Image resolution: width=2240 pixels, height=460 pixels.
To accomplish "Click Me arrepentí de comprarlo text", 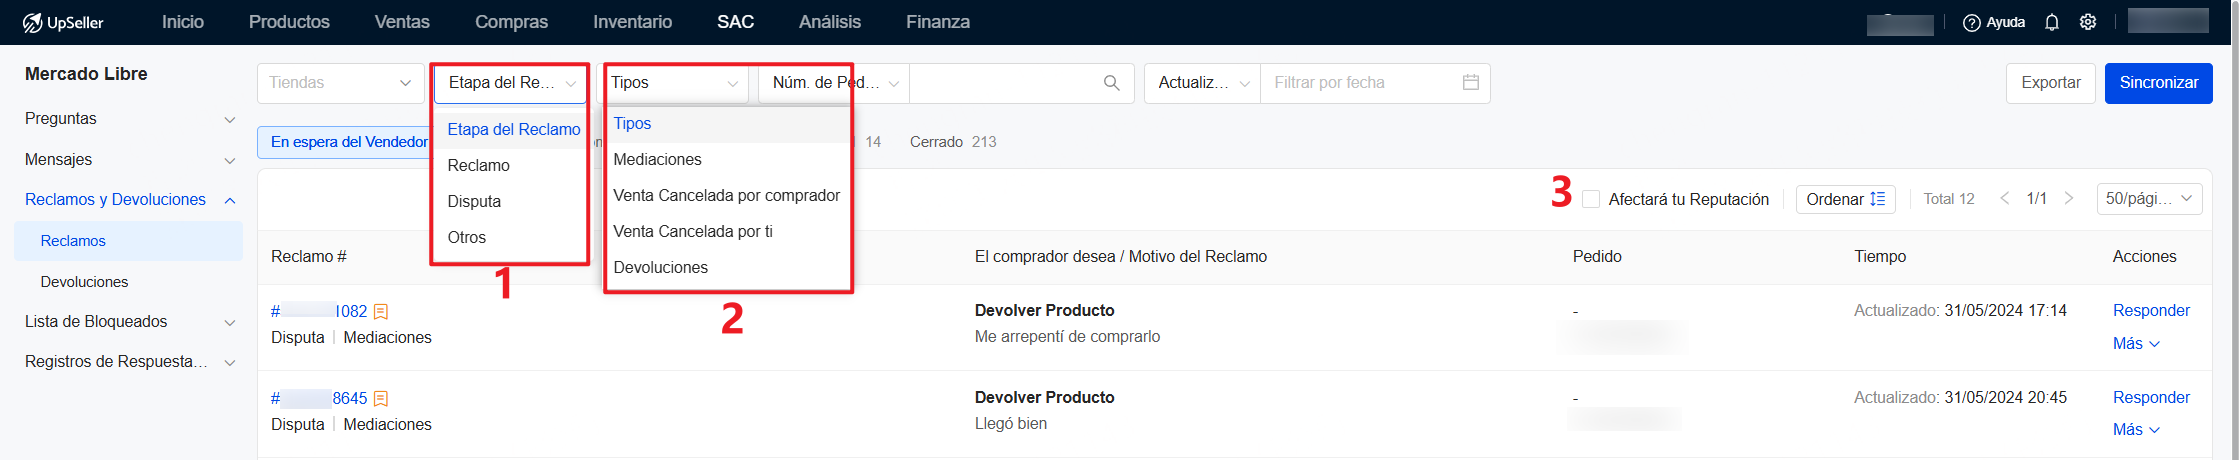I will click(1067, 337).
